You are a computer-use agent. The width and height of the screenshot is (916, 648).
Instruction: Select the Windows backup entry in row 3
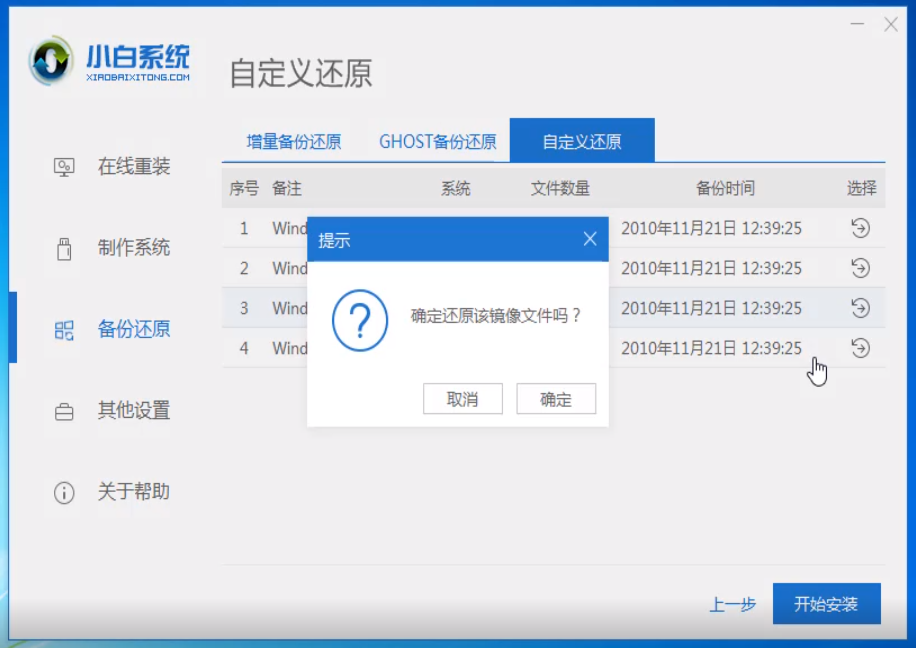289,308
